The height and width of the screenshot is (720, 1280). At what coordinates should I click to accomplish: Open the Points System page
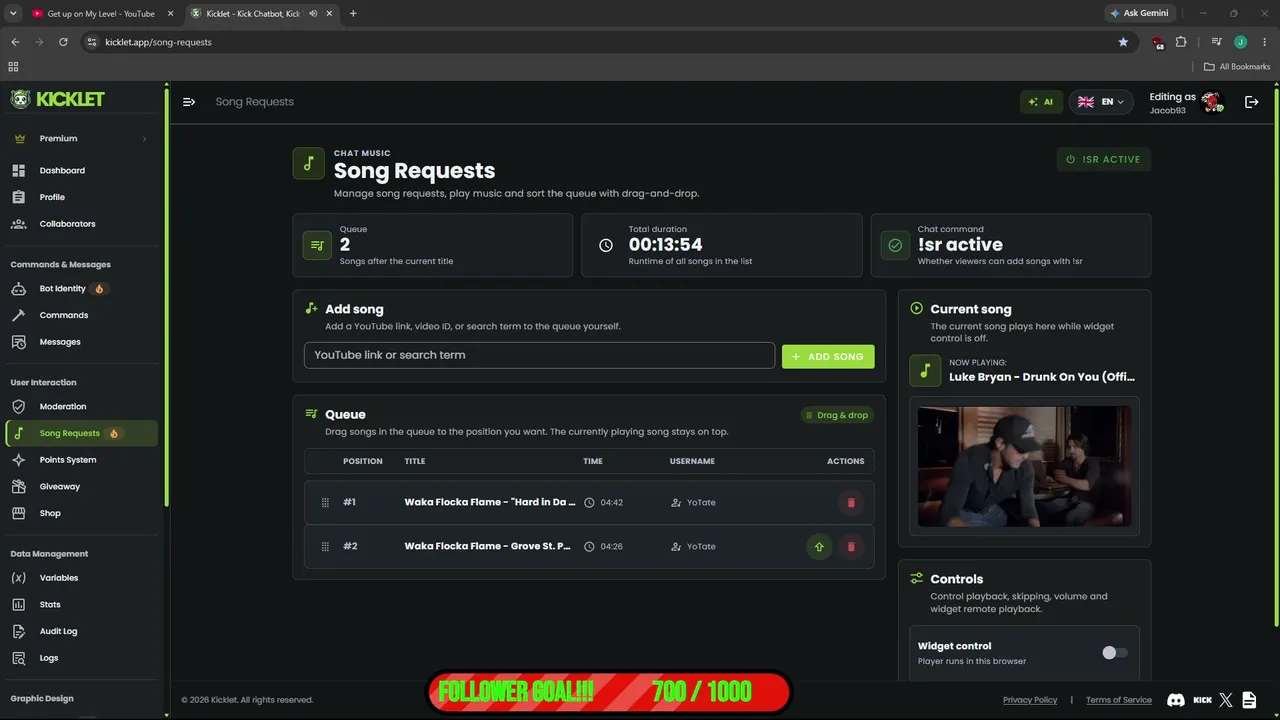pos(68,460)
